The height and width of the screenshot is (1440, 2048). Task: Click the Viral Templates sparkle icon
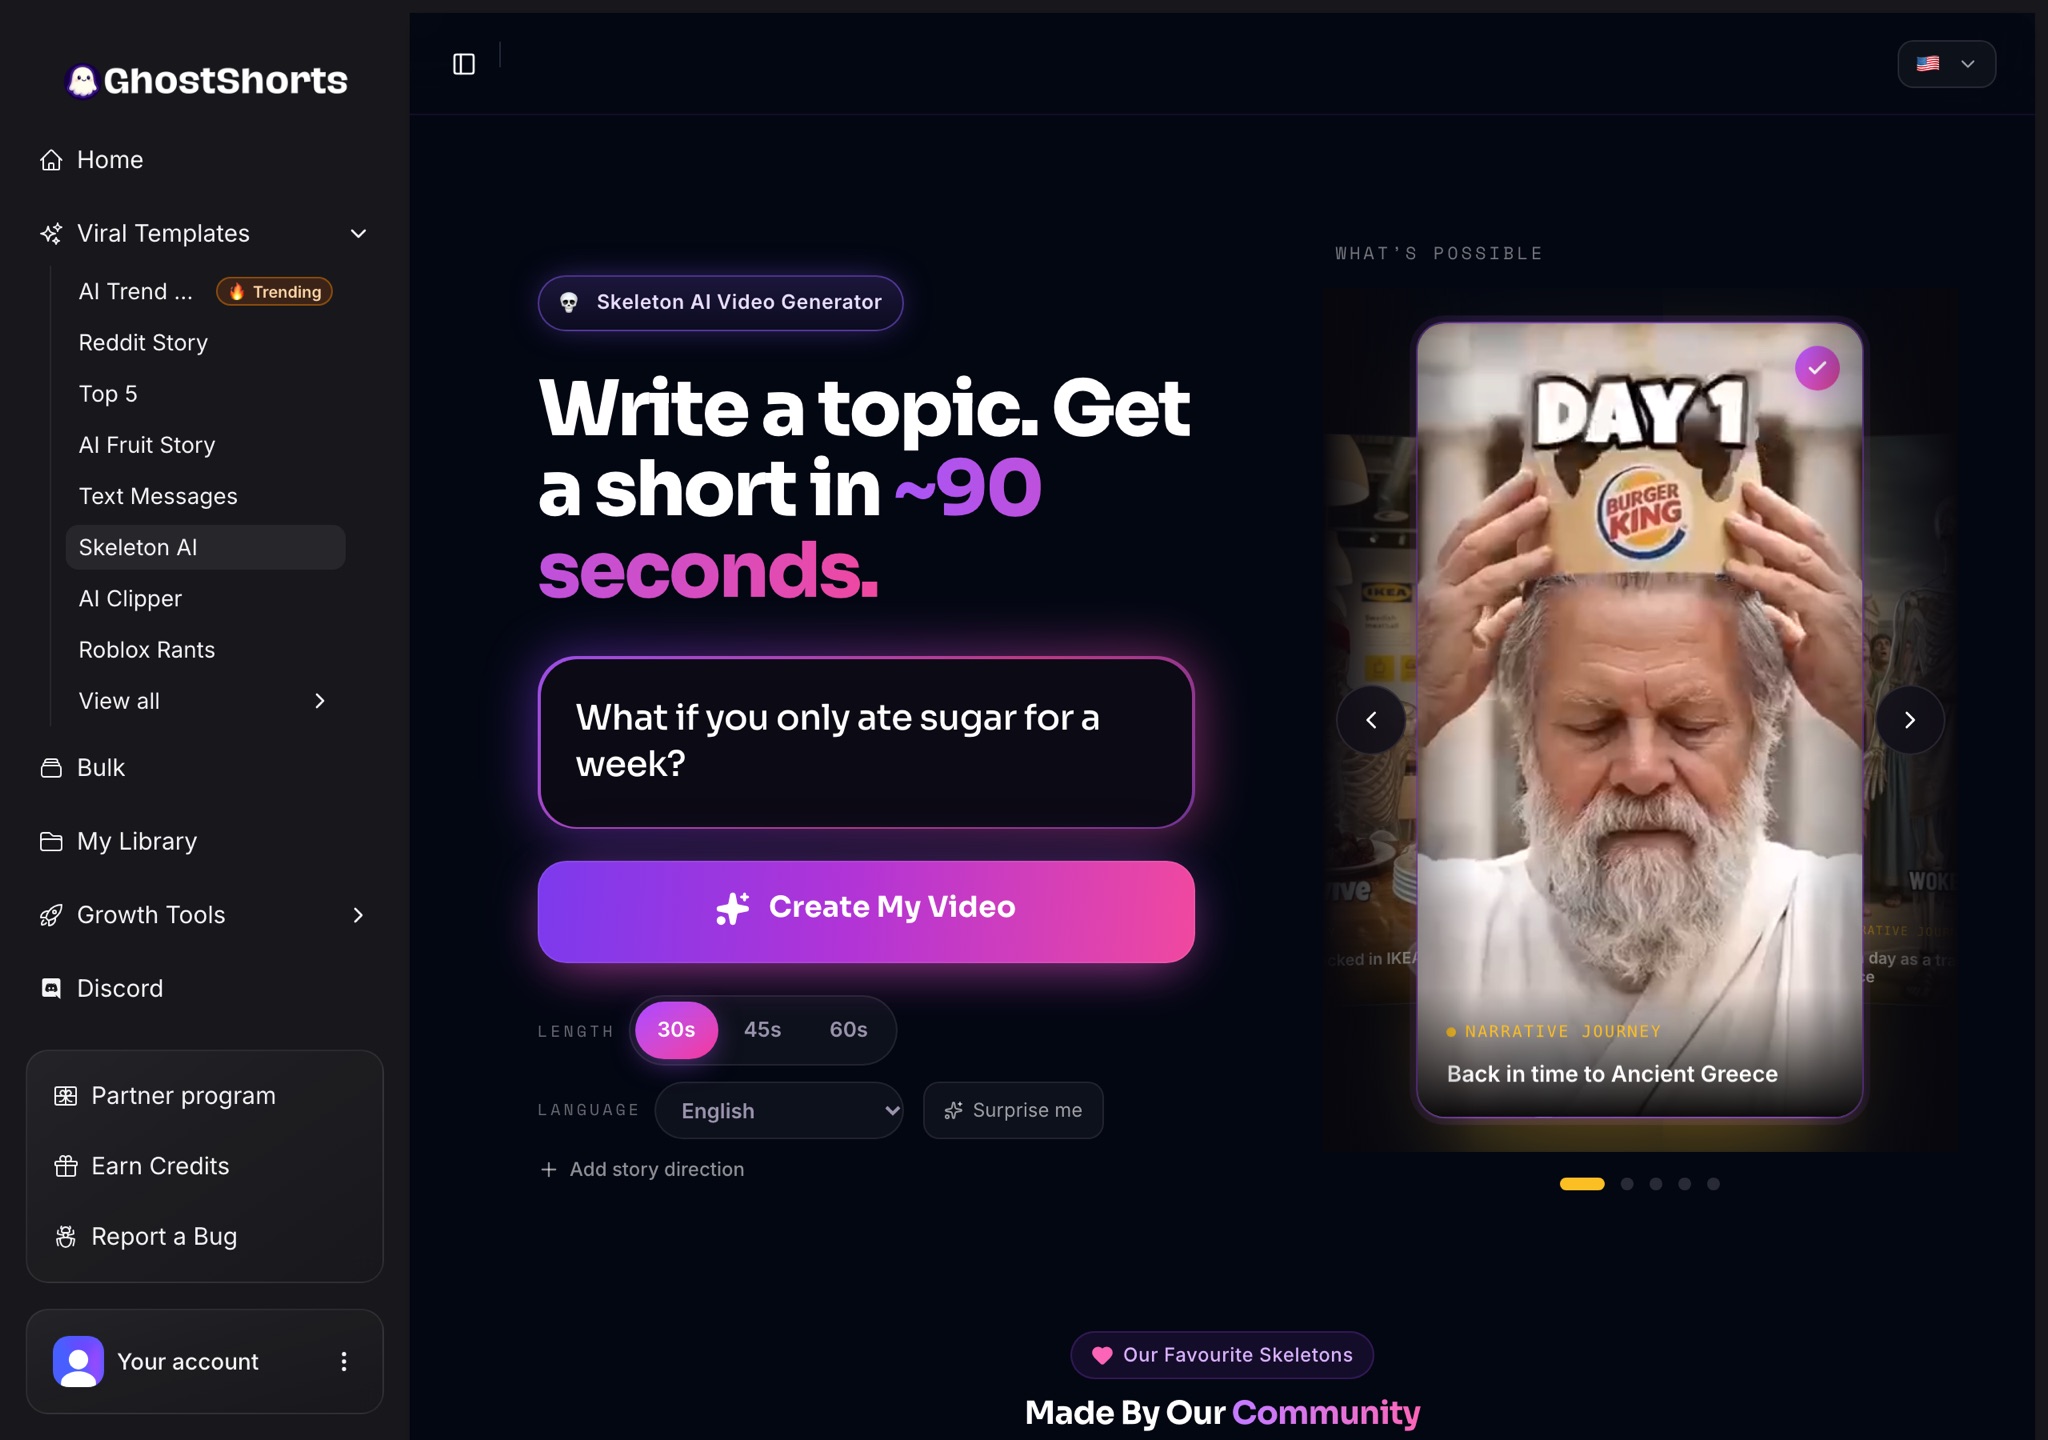pyautogui.click(x=51, y=234)
